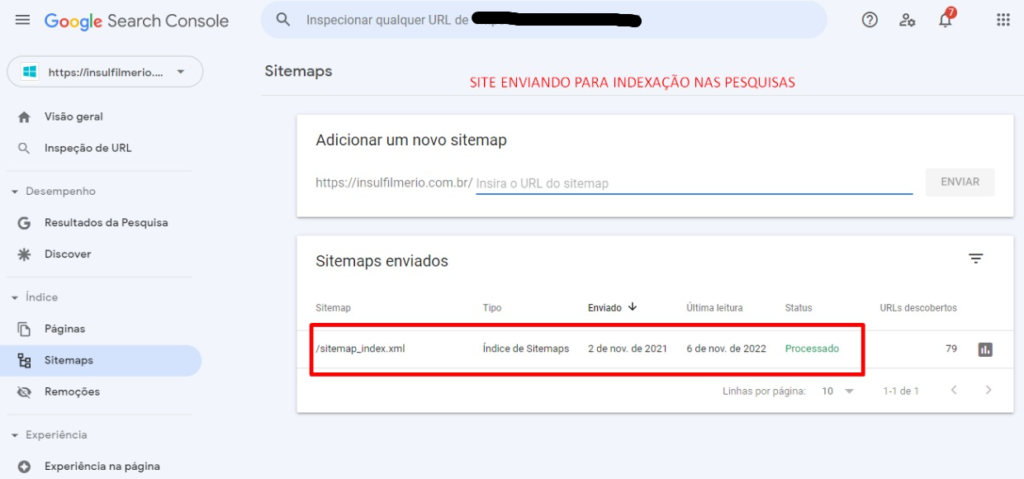Click the ENVIAR button
This screenshot has width=1024, height=479.
pyautogui.click(x=960, y=182)
